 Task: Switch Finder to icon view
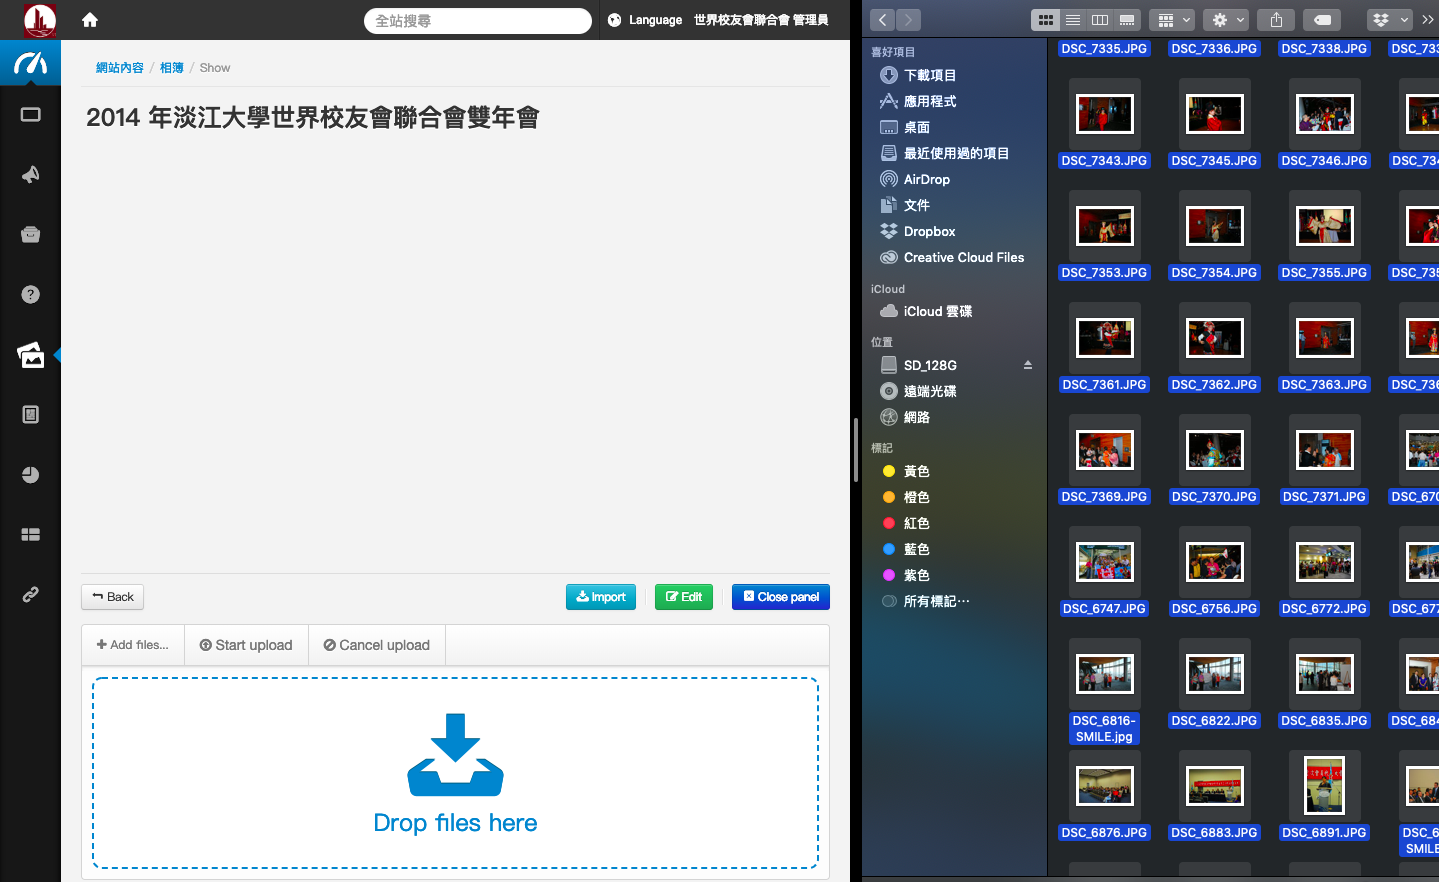(x=1045, y=20)
